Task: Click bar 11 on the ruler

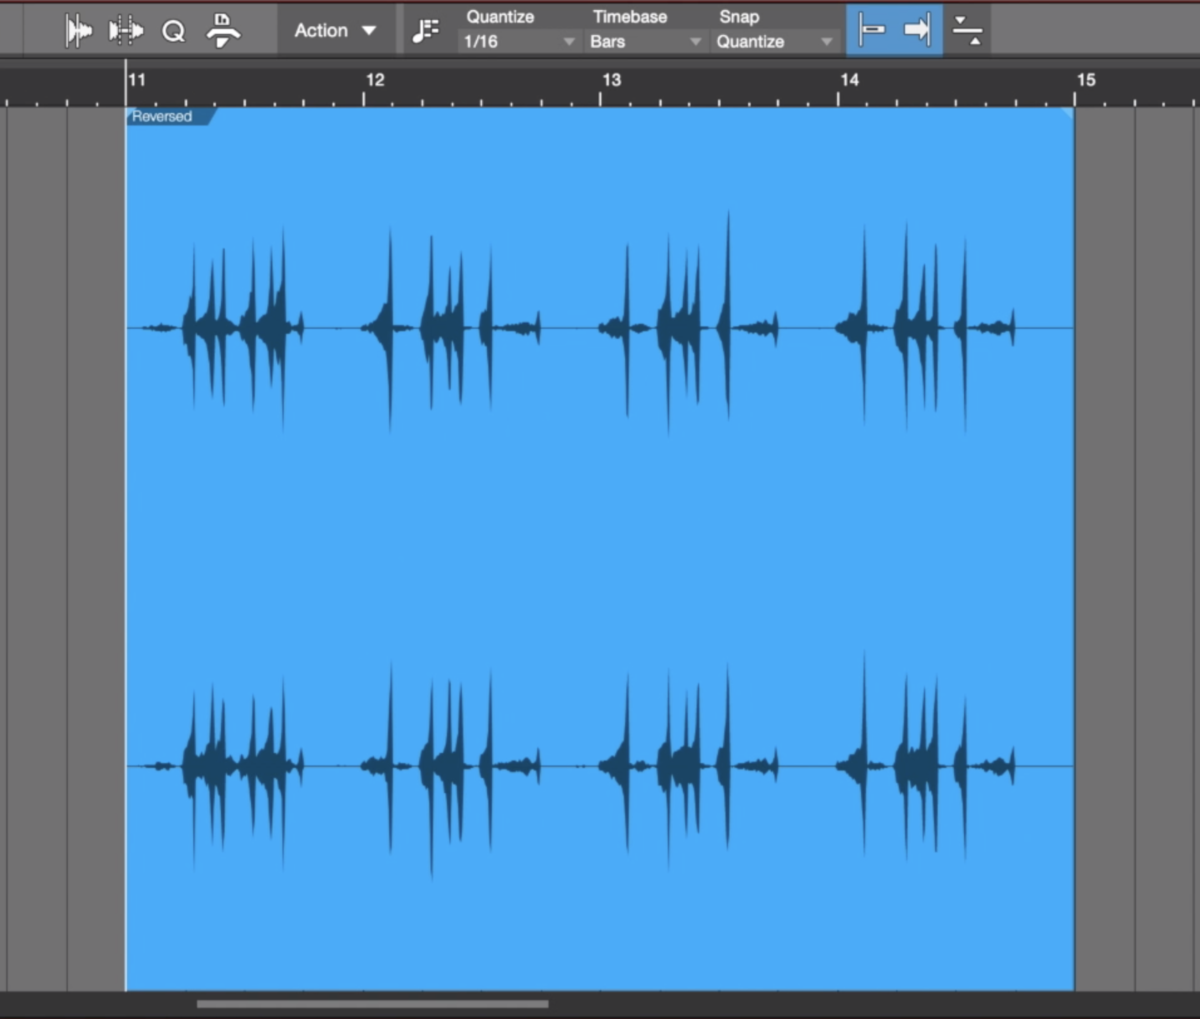Action: (136, 80)
